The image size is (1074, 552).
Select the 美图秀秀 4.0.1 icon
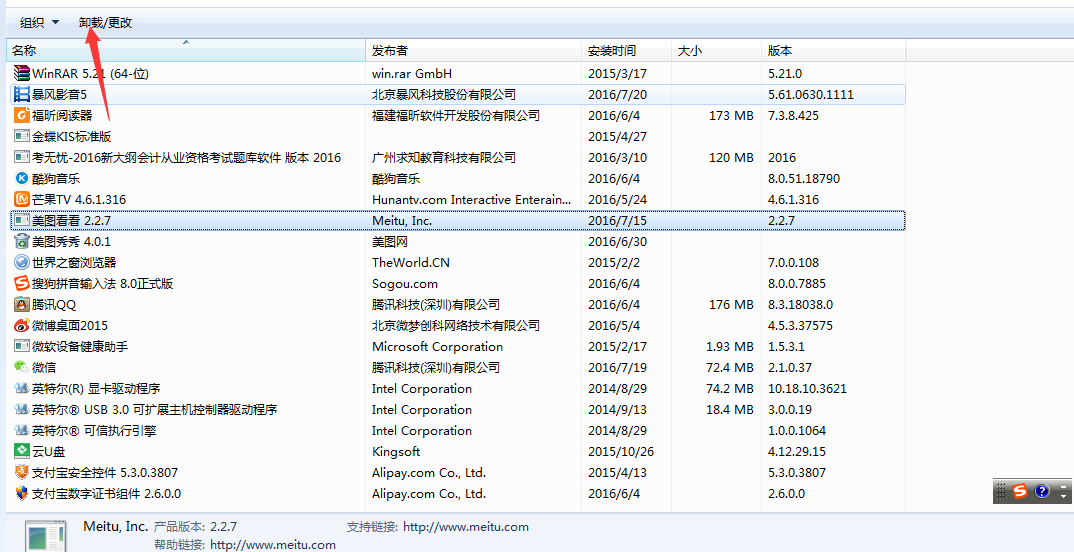[x=22, y=242]
